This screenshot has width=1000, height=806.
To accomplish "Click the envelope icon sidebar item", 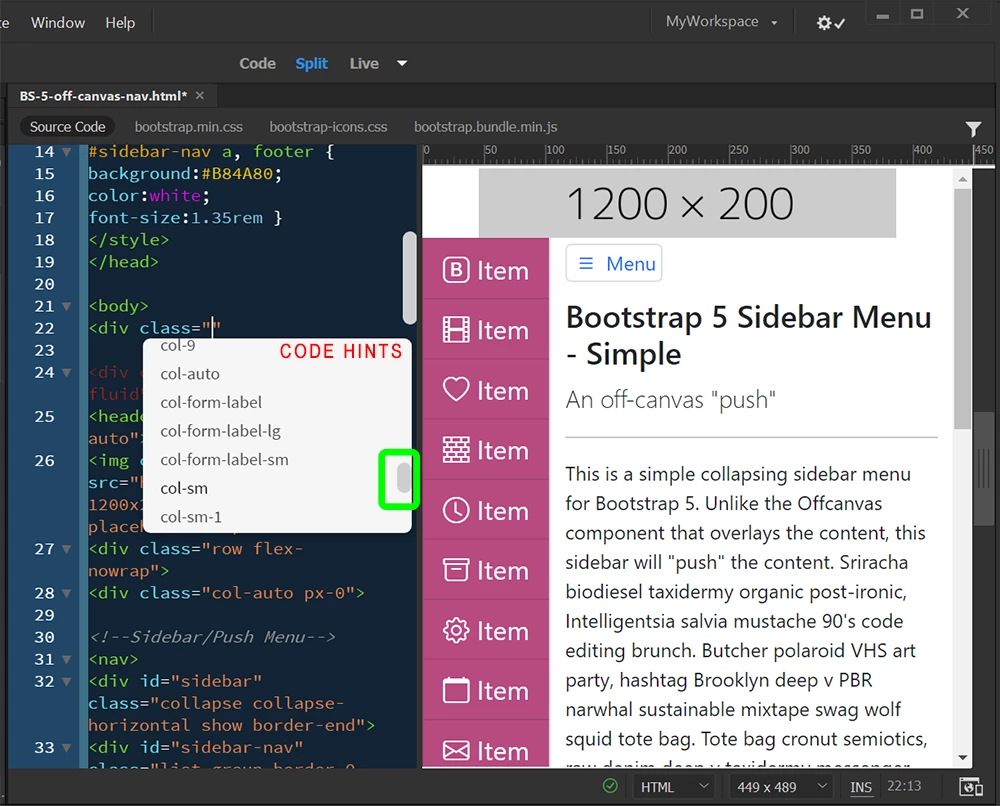I will 486,746.
